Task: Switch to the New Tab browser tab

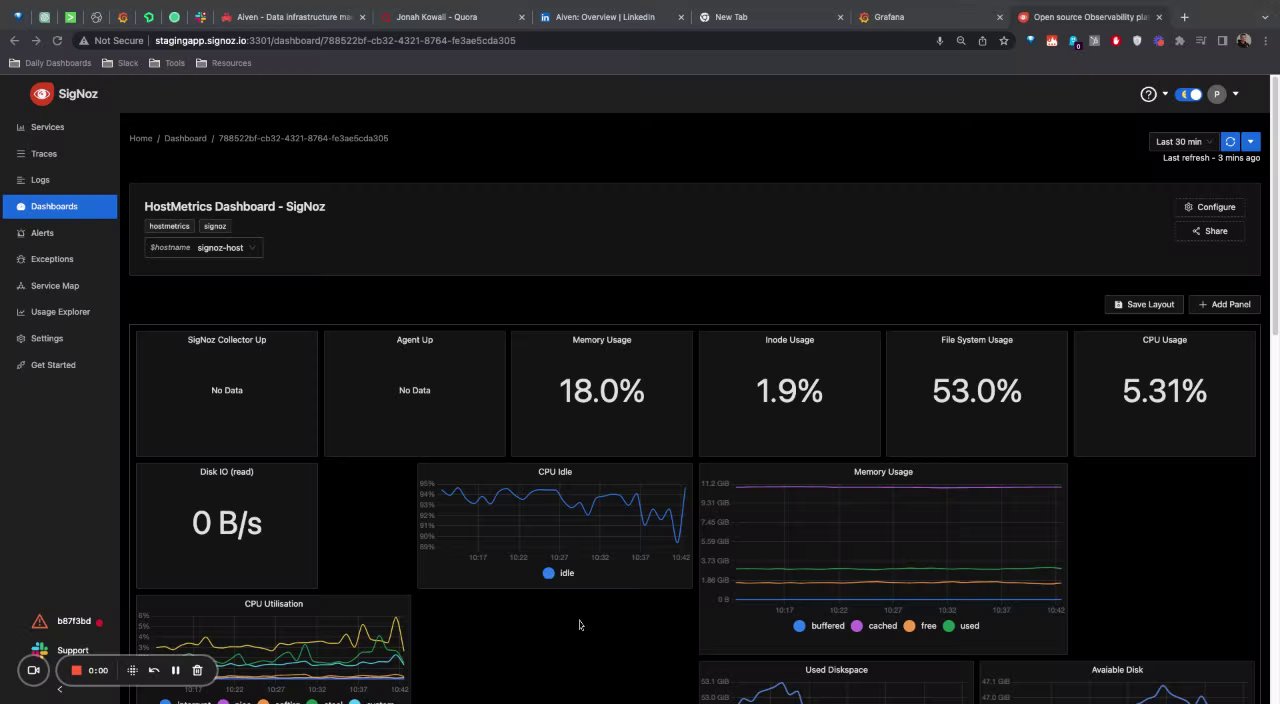Action: [770, 17]
